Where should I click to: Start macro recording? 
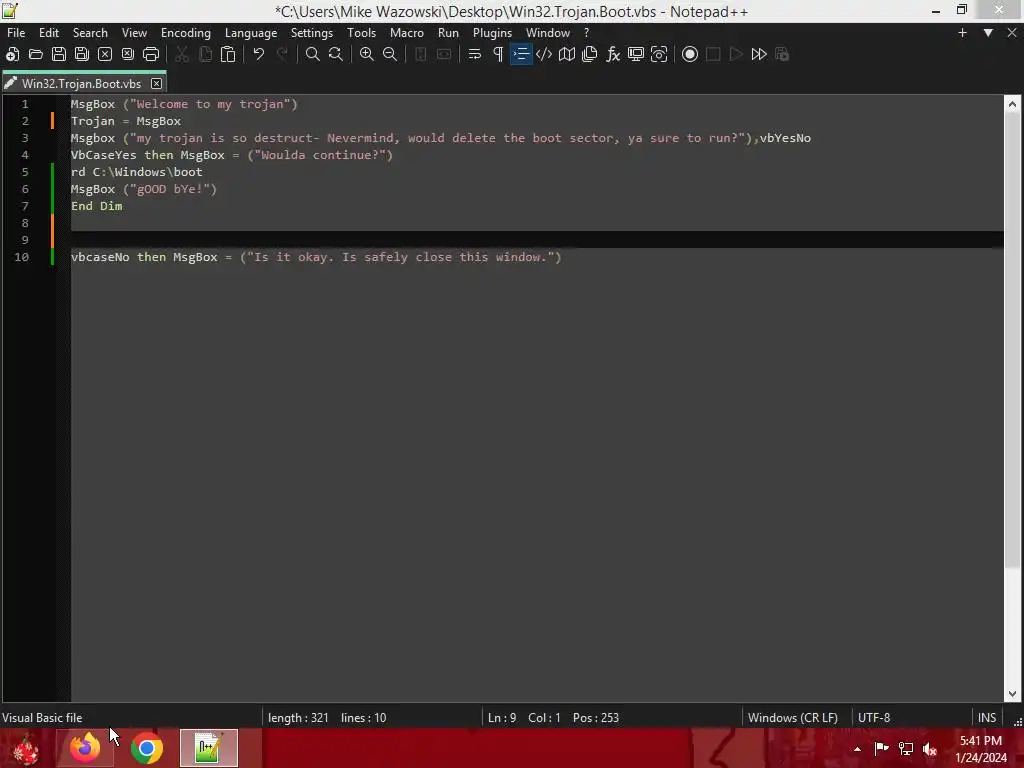(x=690, y=54)
